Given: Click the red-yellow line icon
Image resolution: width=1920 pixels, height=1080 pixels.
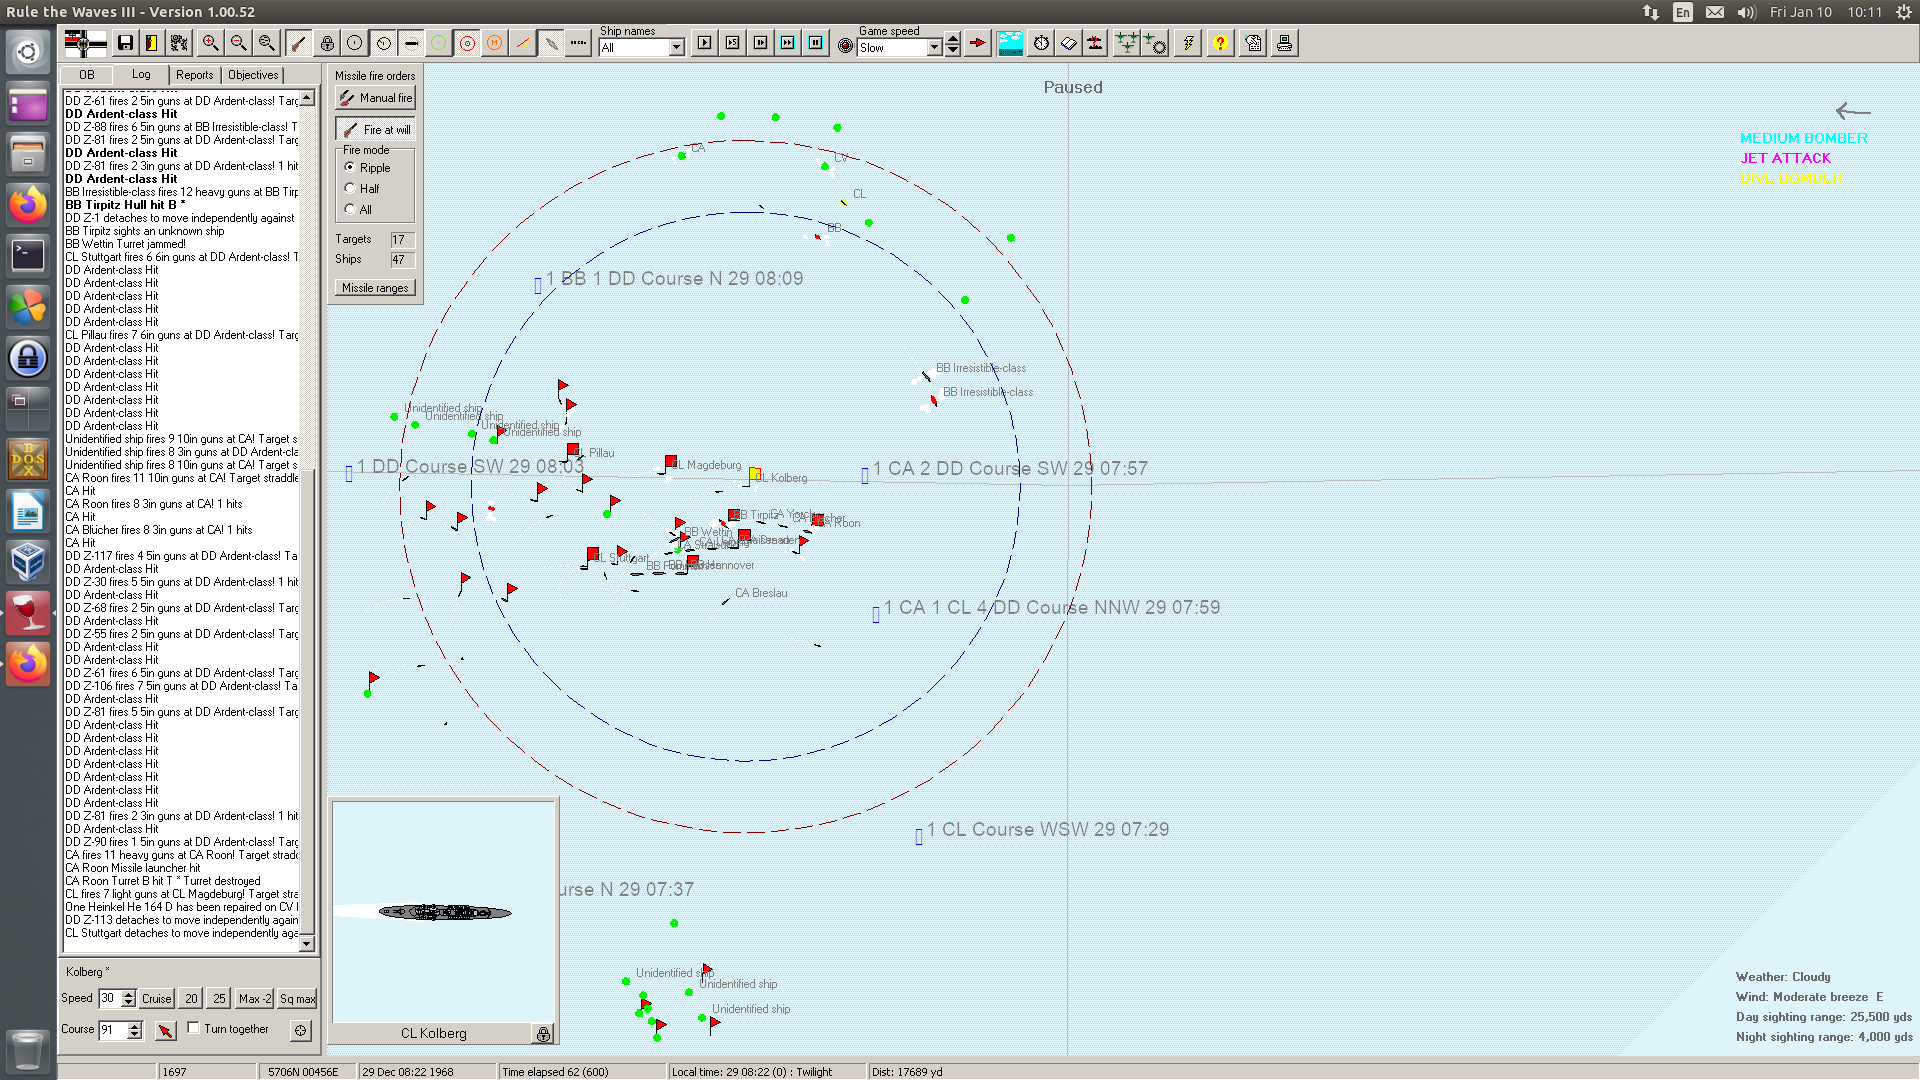Looking at the screenshot, I should pos(522,43).
